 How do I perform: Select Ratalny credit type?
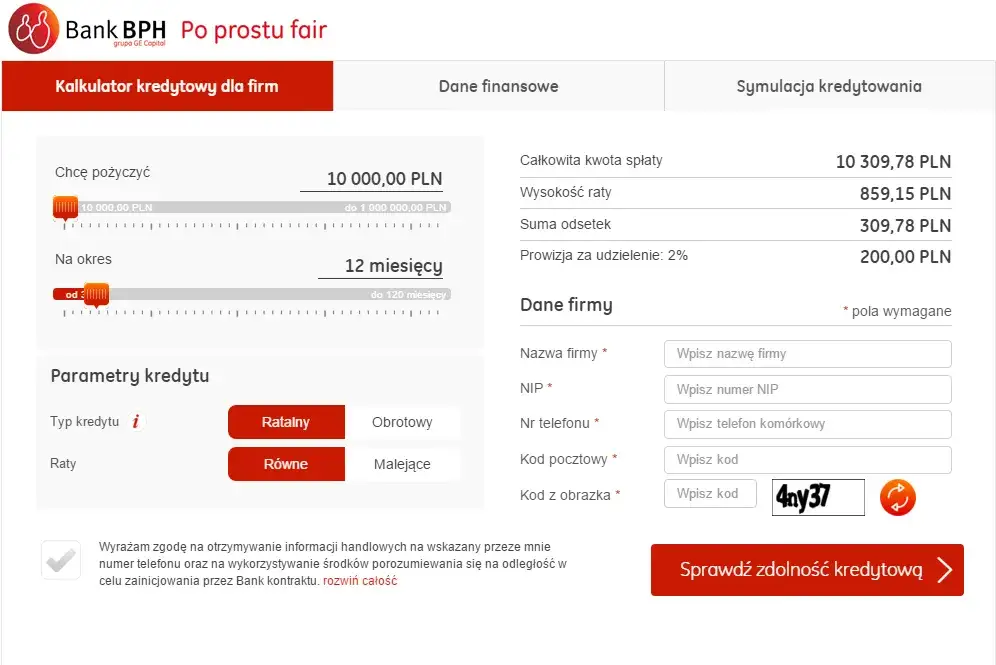[286, 422]
